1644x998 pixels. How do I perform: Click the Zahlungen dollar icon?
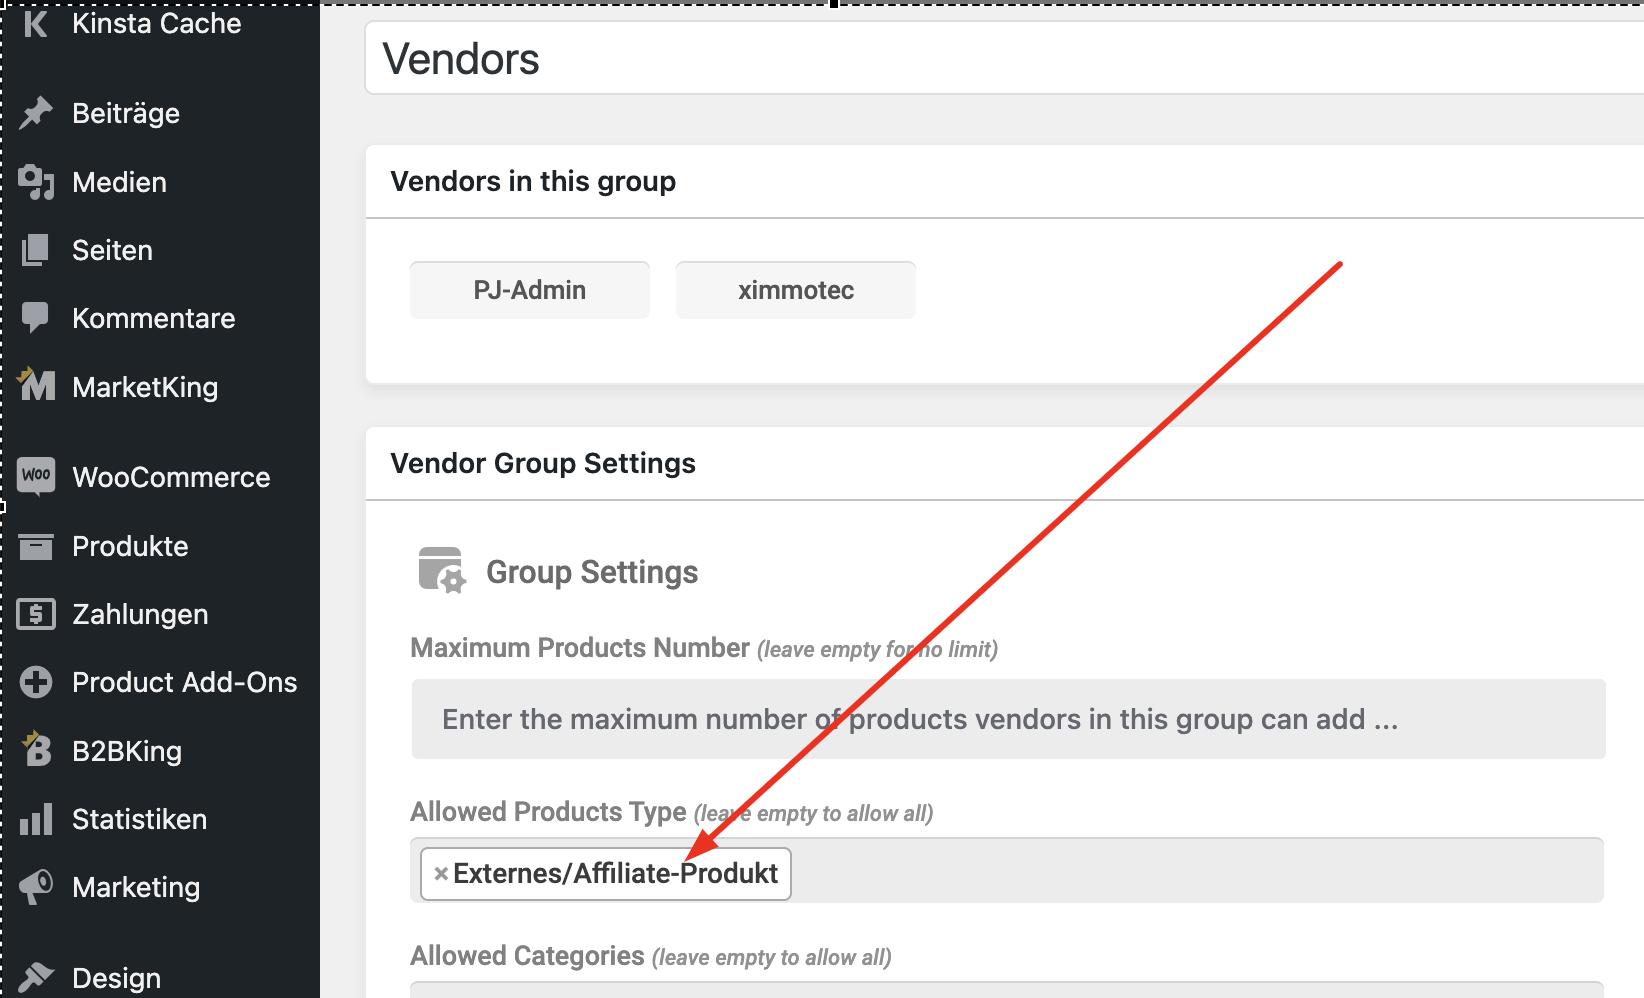[x=36, y=614]
